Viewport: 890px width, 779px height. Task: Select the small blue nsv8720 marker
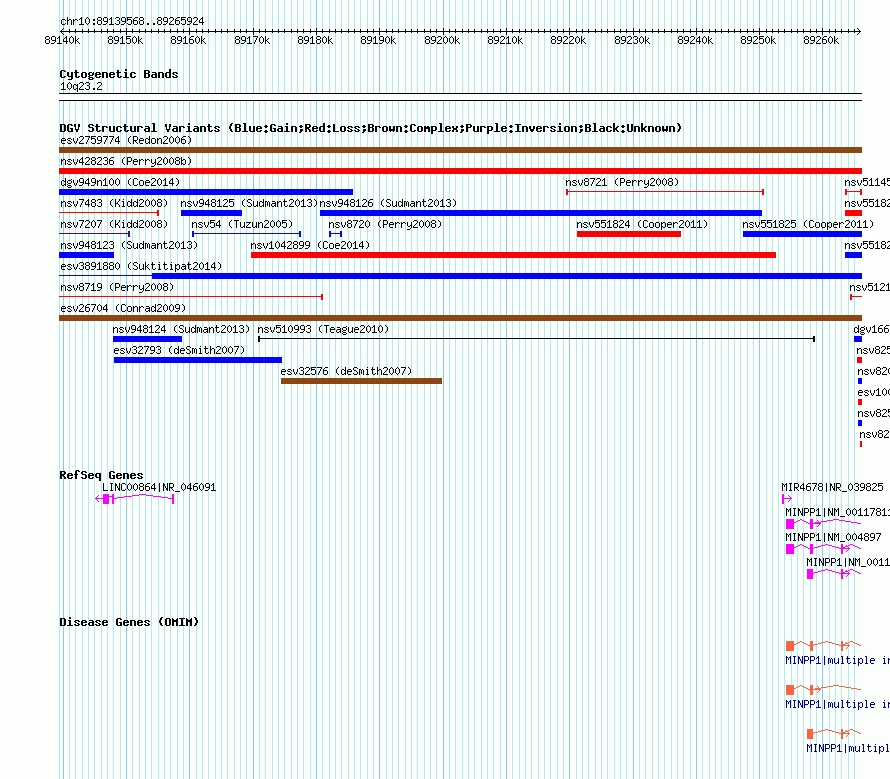pyautogui.click(x=335, y=234)
